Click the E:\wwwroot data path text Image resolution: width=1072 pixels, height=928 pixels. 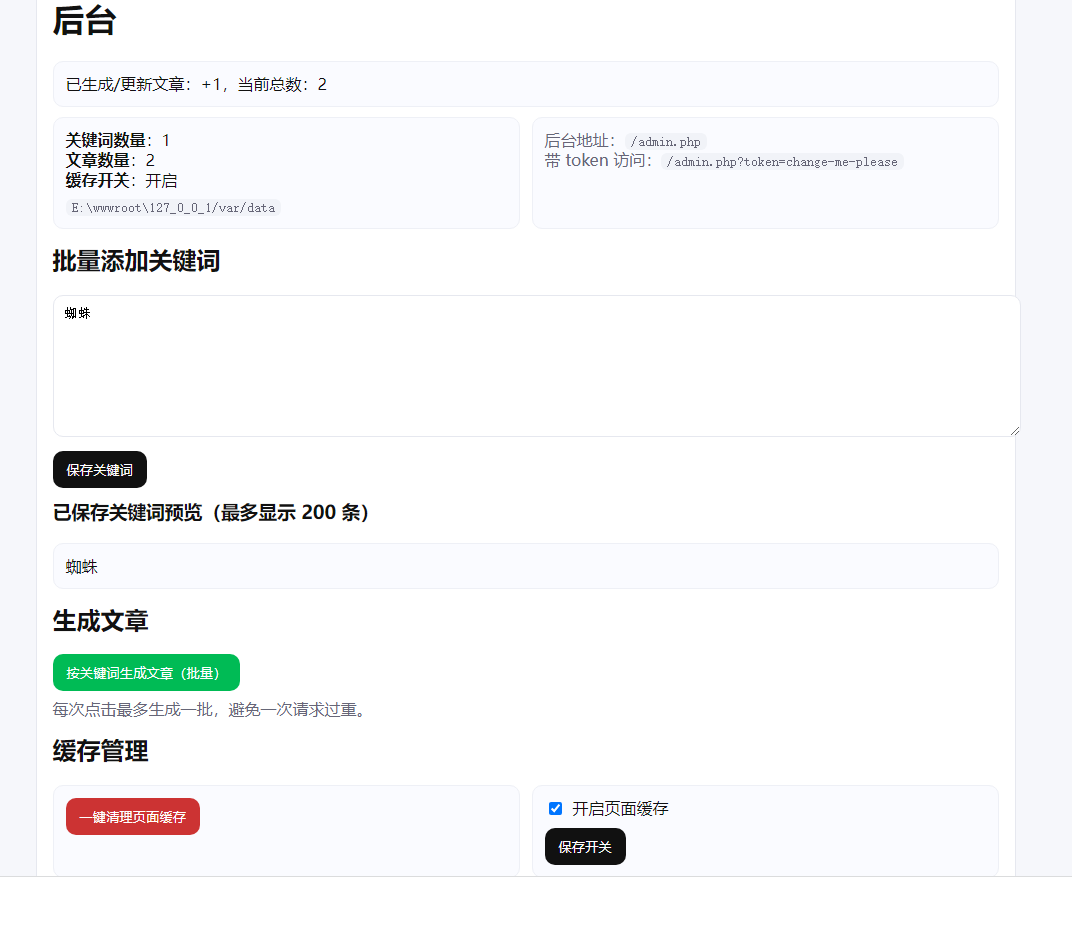173,208
